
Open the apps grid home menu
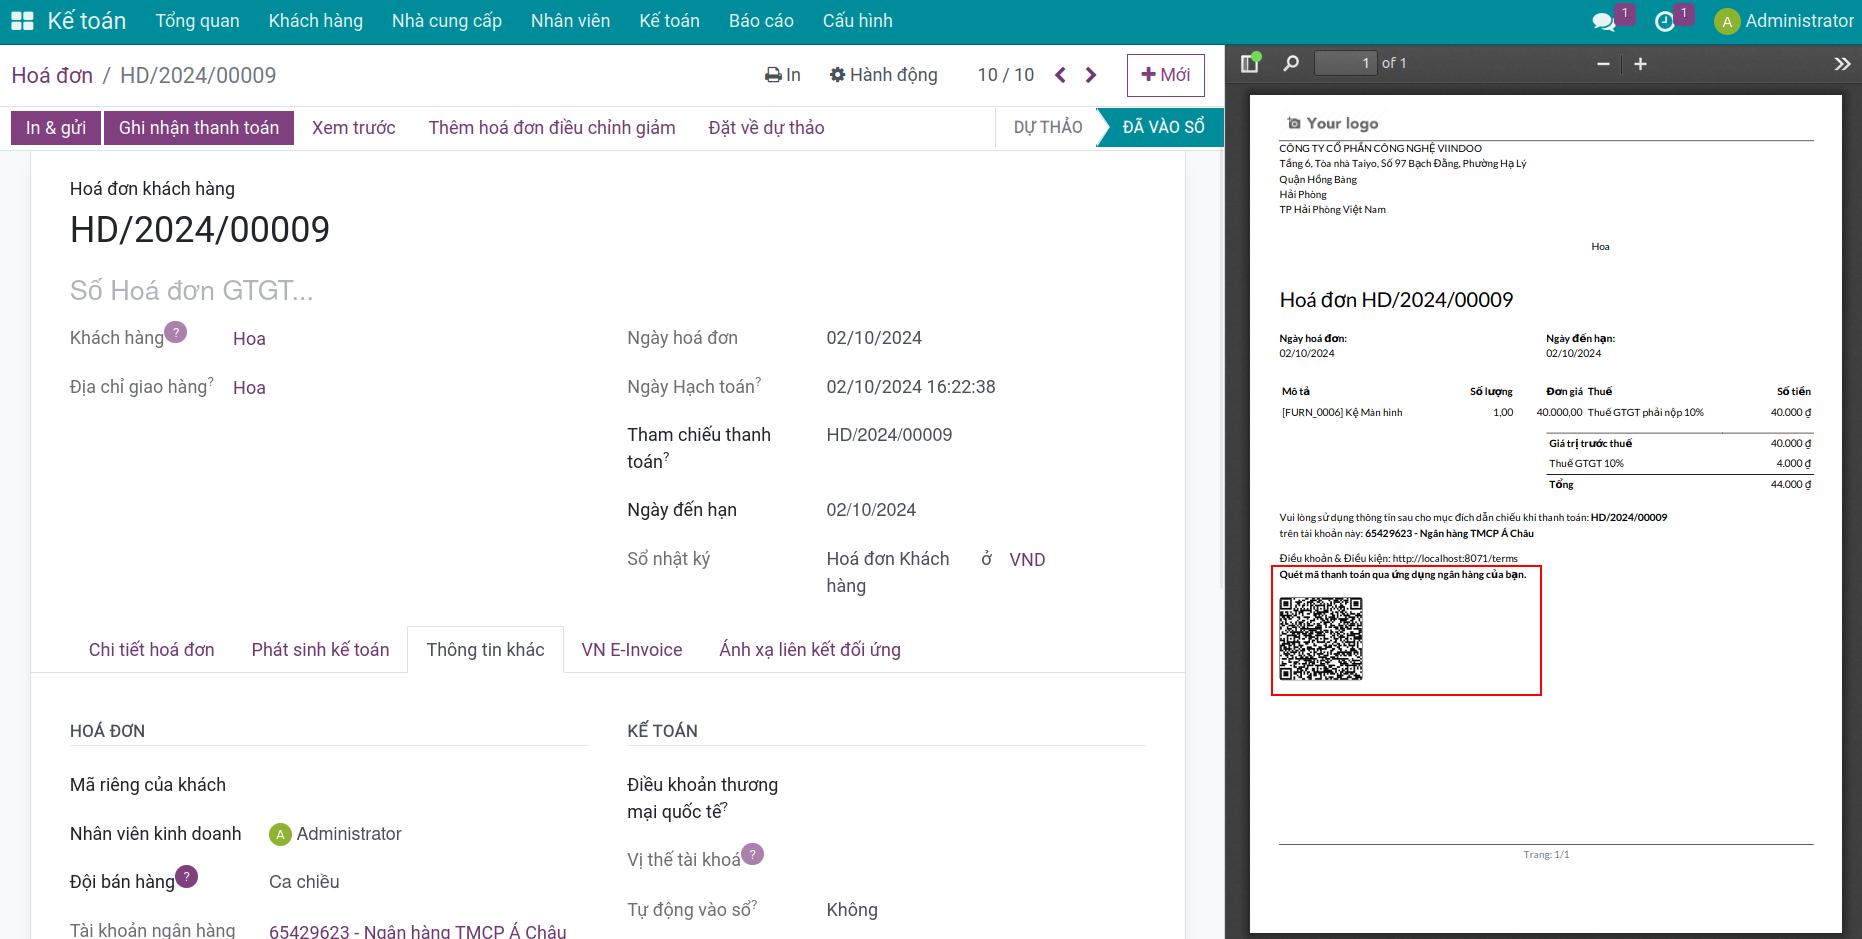coord(22,21)
